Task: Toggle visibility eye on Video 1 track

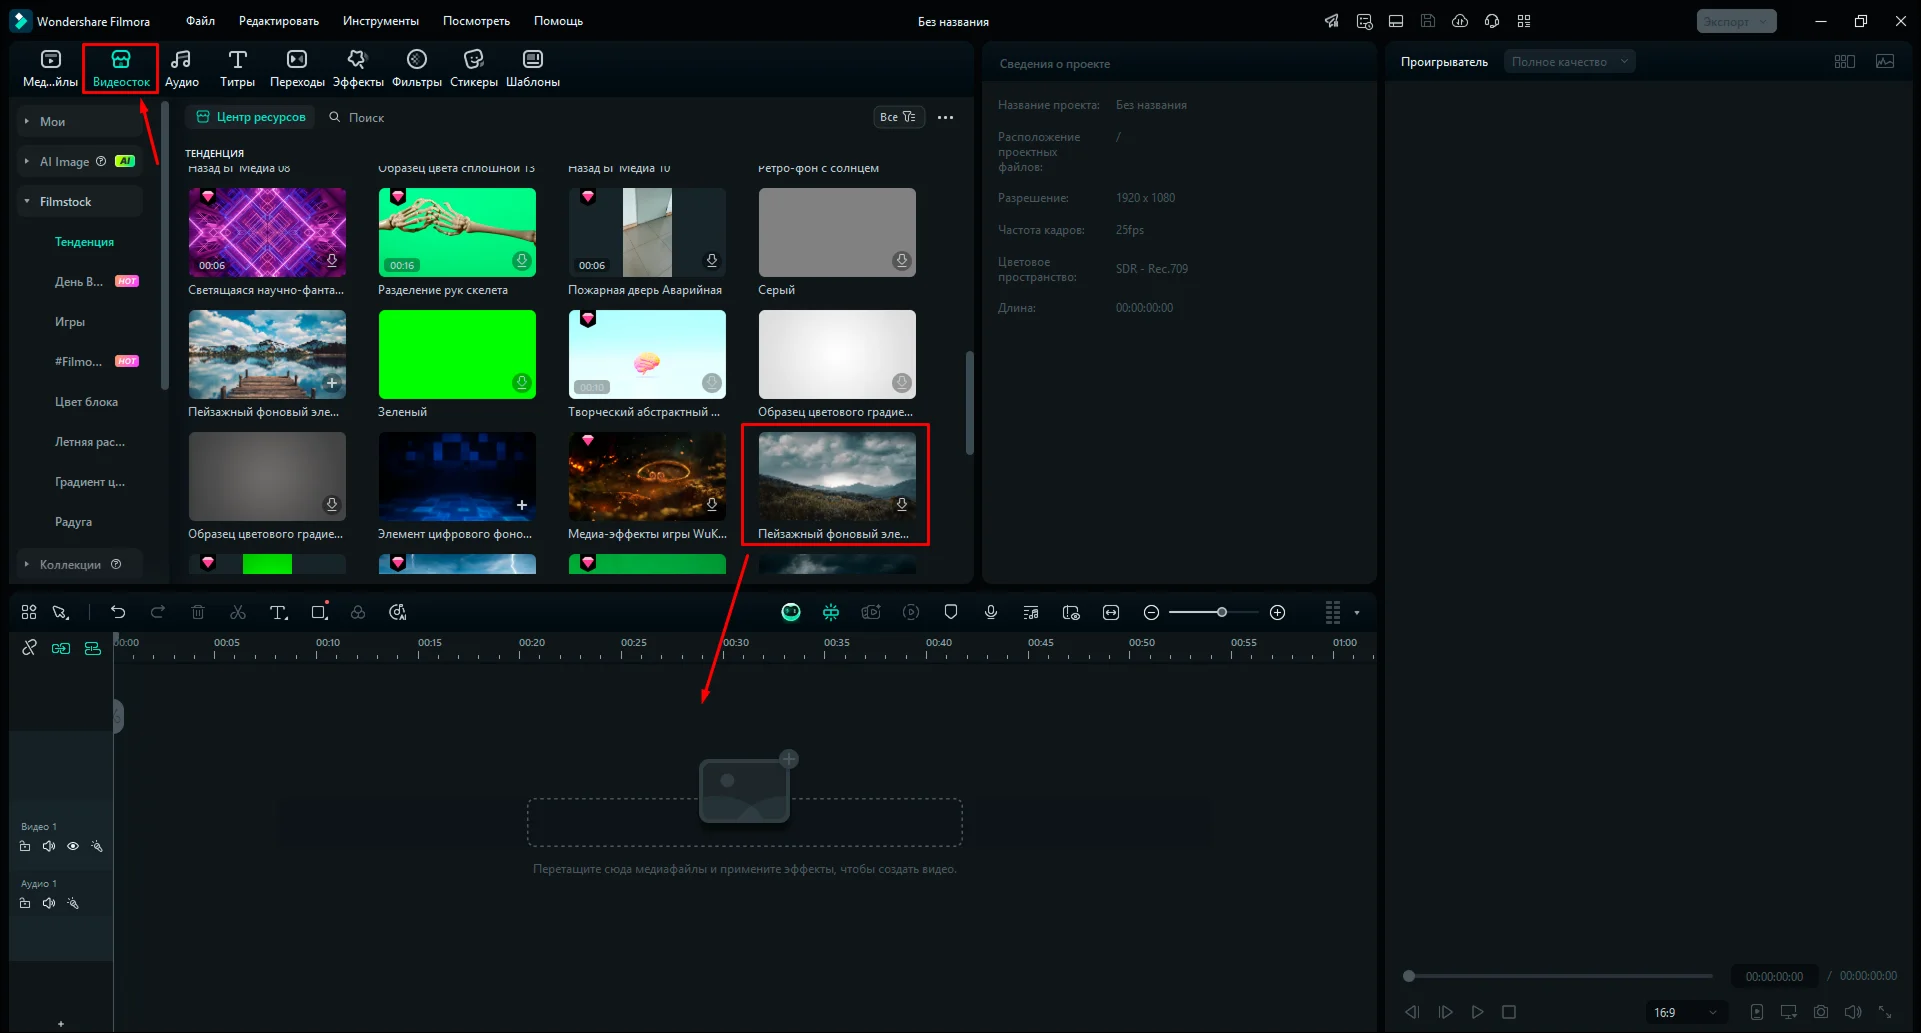Action: coord(73,846)
